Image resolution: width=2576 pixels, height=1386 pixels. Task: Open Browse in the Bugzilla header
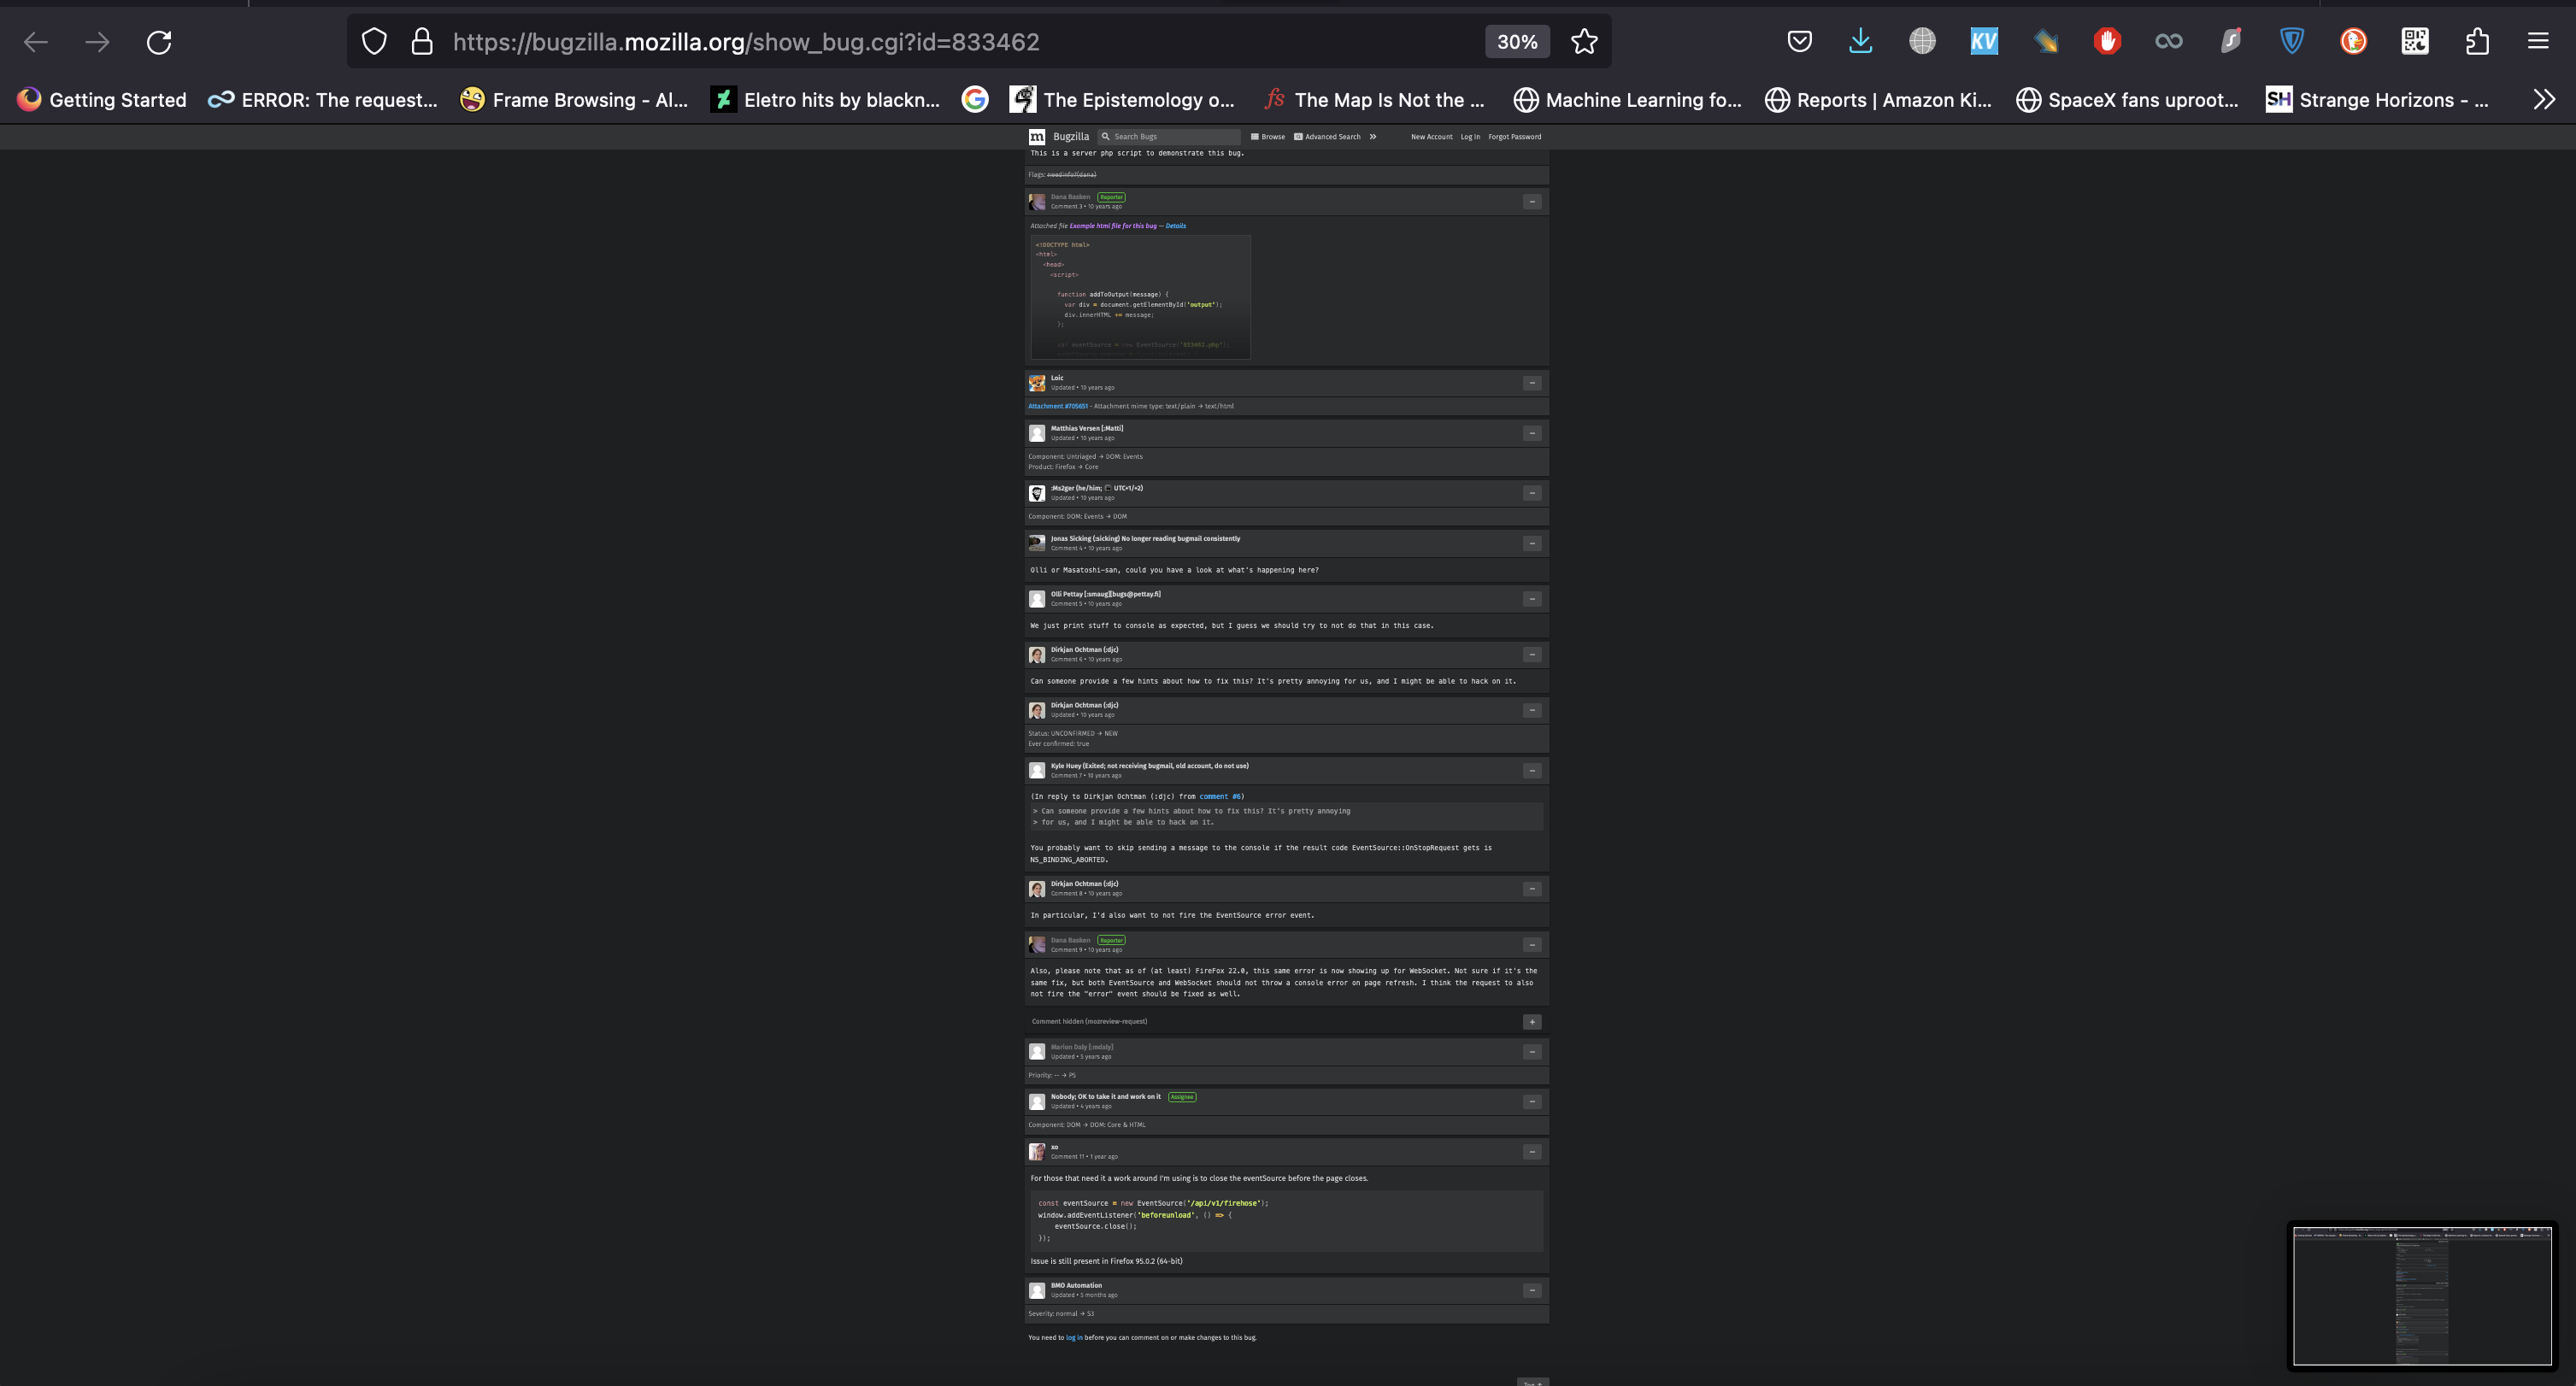coord(1270,137)
